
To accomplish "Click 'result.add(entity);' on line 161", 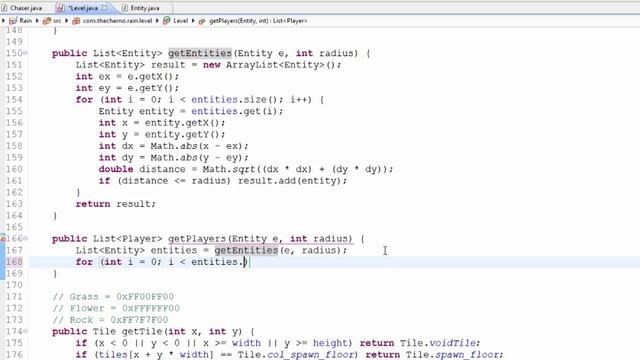I will [293, 180].
